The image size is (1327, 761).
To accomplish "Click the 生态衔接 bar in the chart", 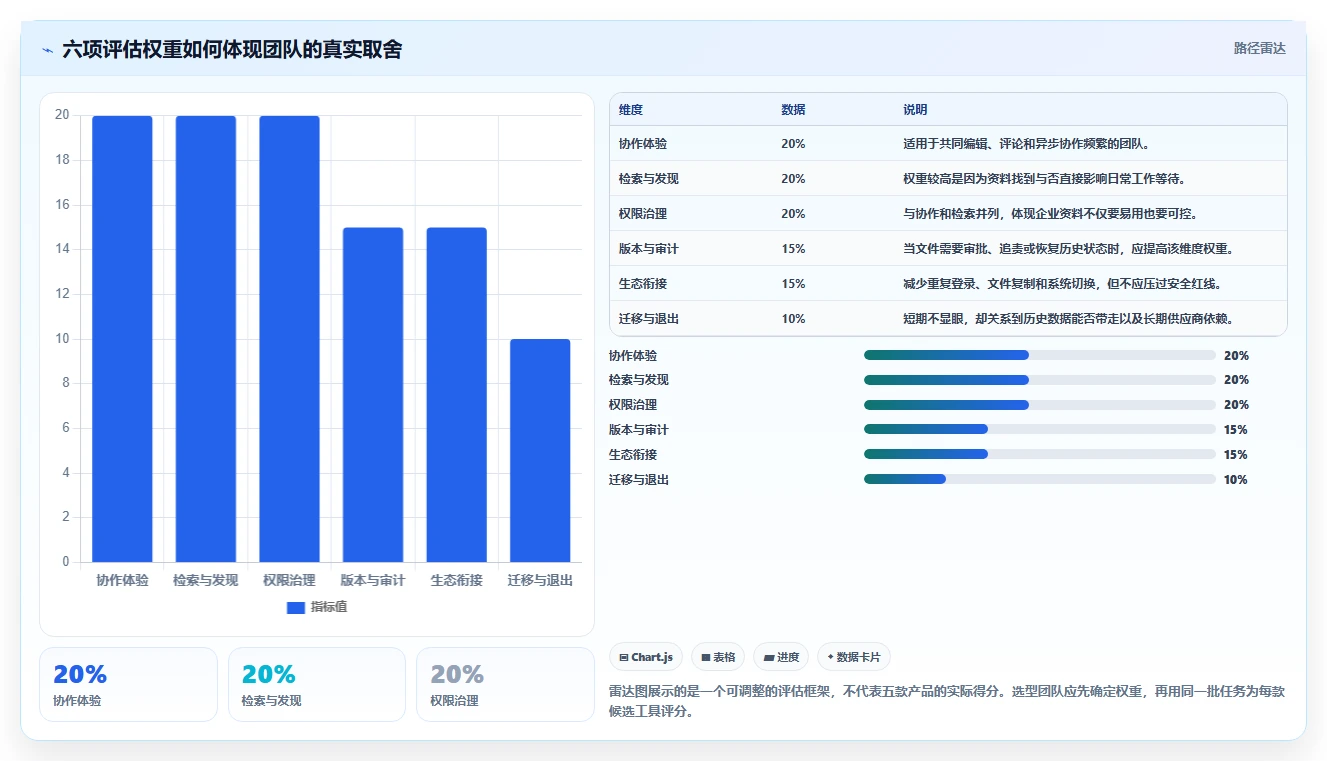I will pos(456,395).
